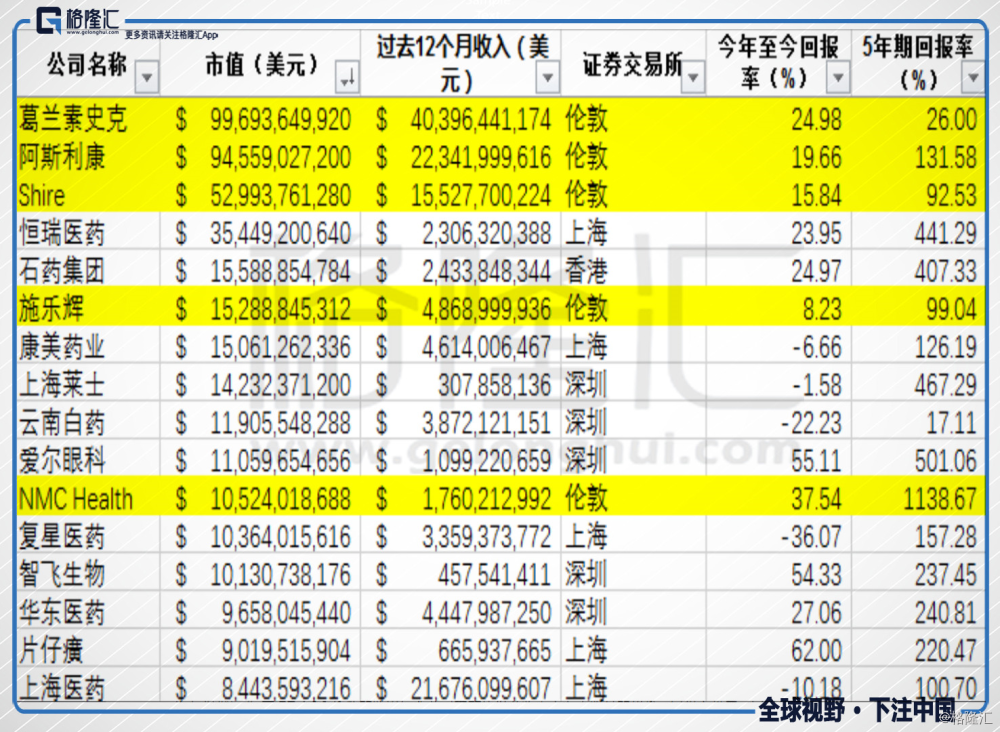Select the YTD return value 24.98

(x=816, y=120)
